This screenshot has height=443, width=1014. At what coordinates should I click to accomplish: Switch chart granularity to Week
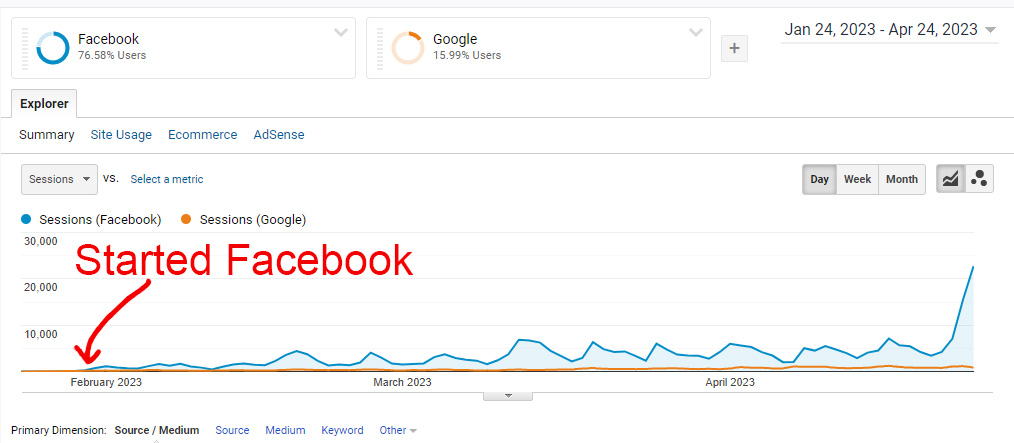857,179
